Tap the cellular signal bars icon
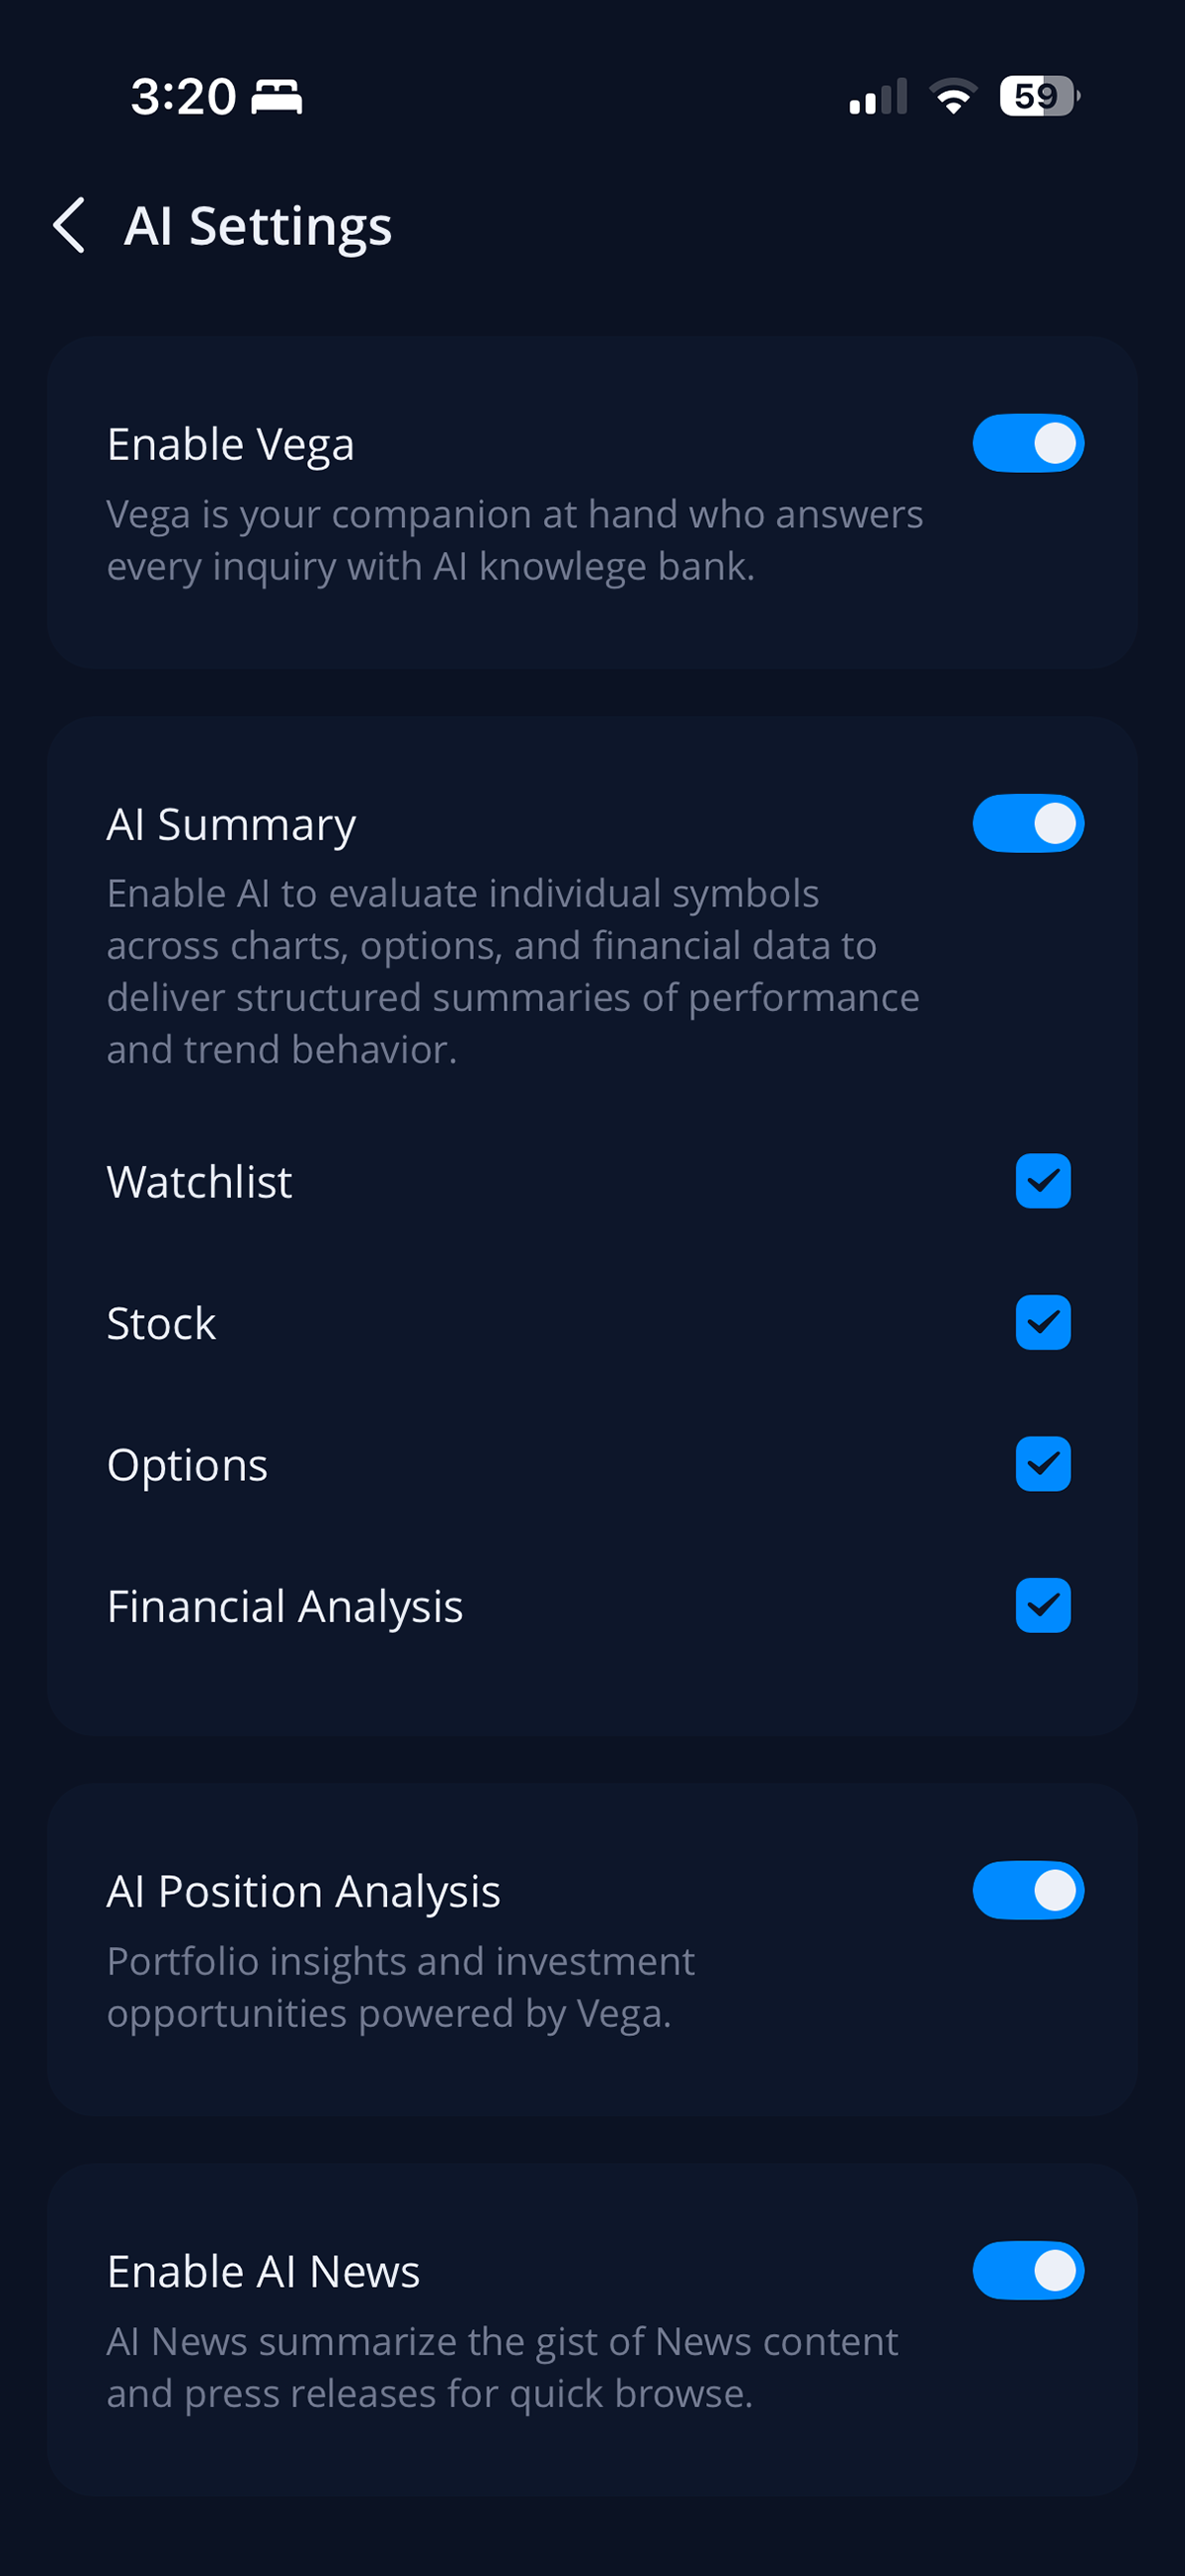The image size is (1185, 2576). click(x=878, y=97)
